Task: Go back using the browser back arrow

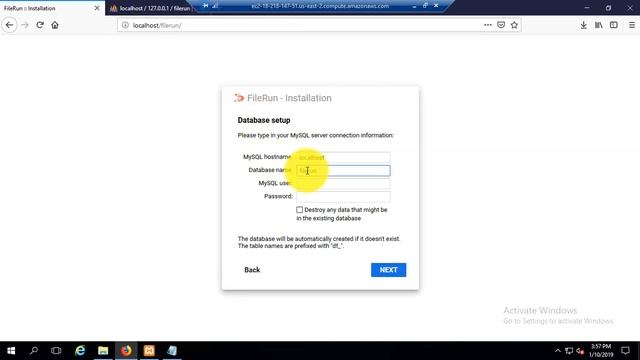Action: [9, 25]
